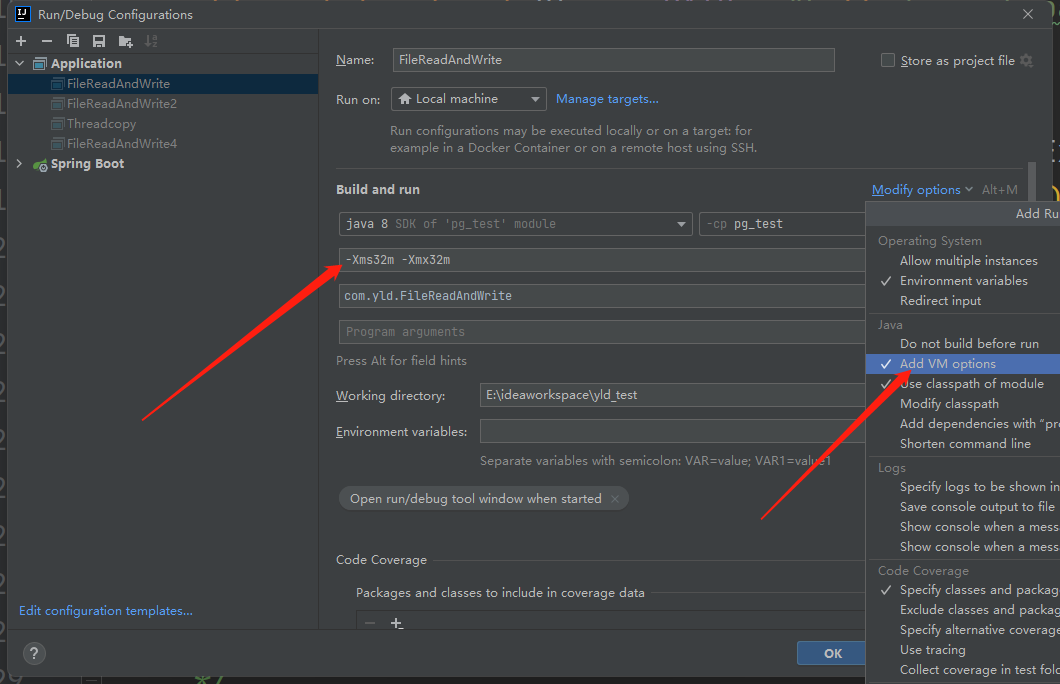Remove the selected configuration with minus icon

(47, 41)
